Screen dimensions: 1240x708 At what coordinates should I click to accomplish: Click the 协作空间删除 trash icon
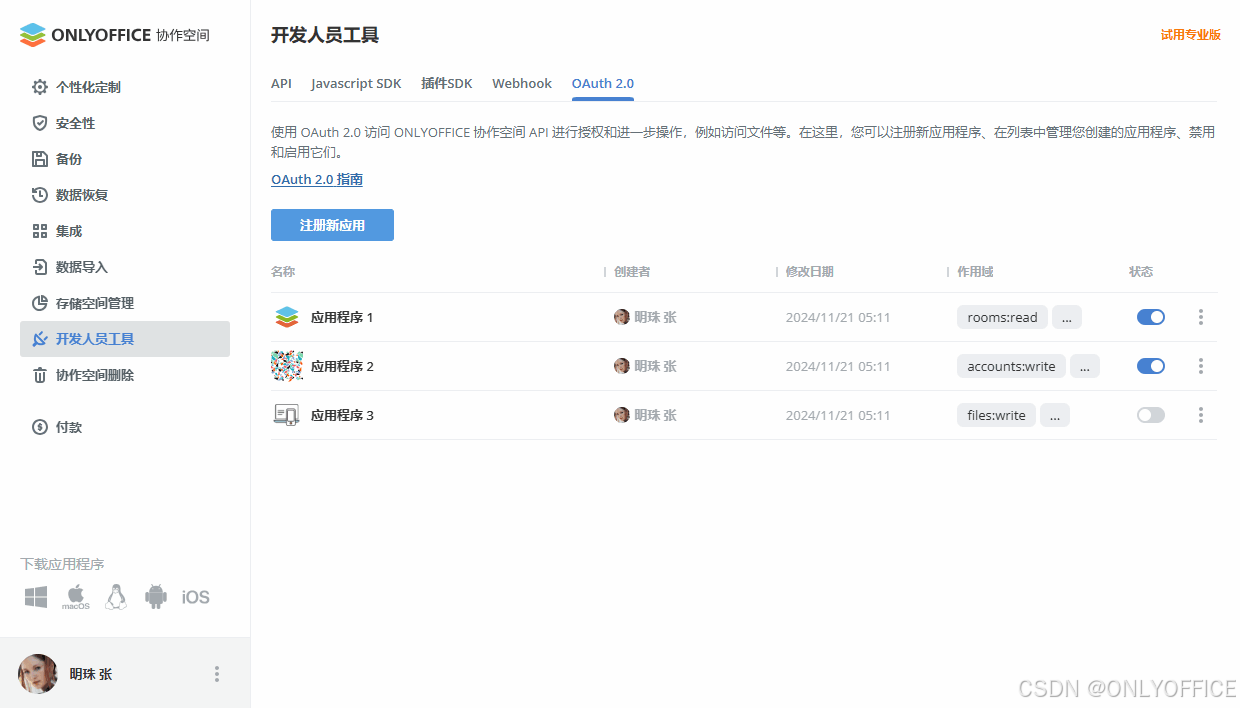coord(40,375)
